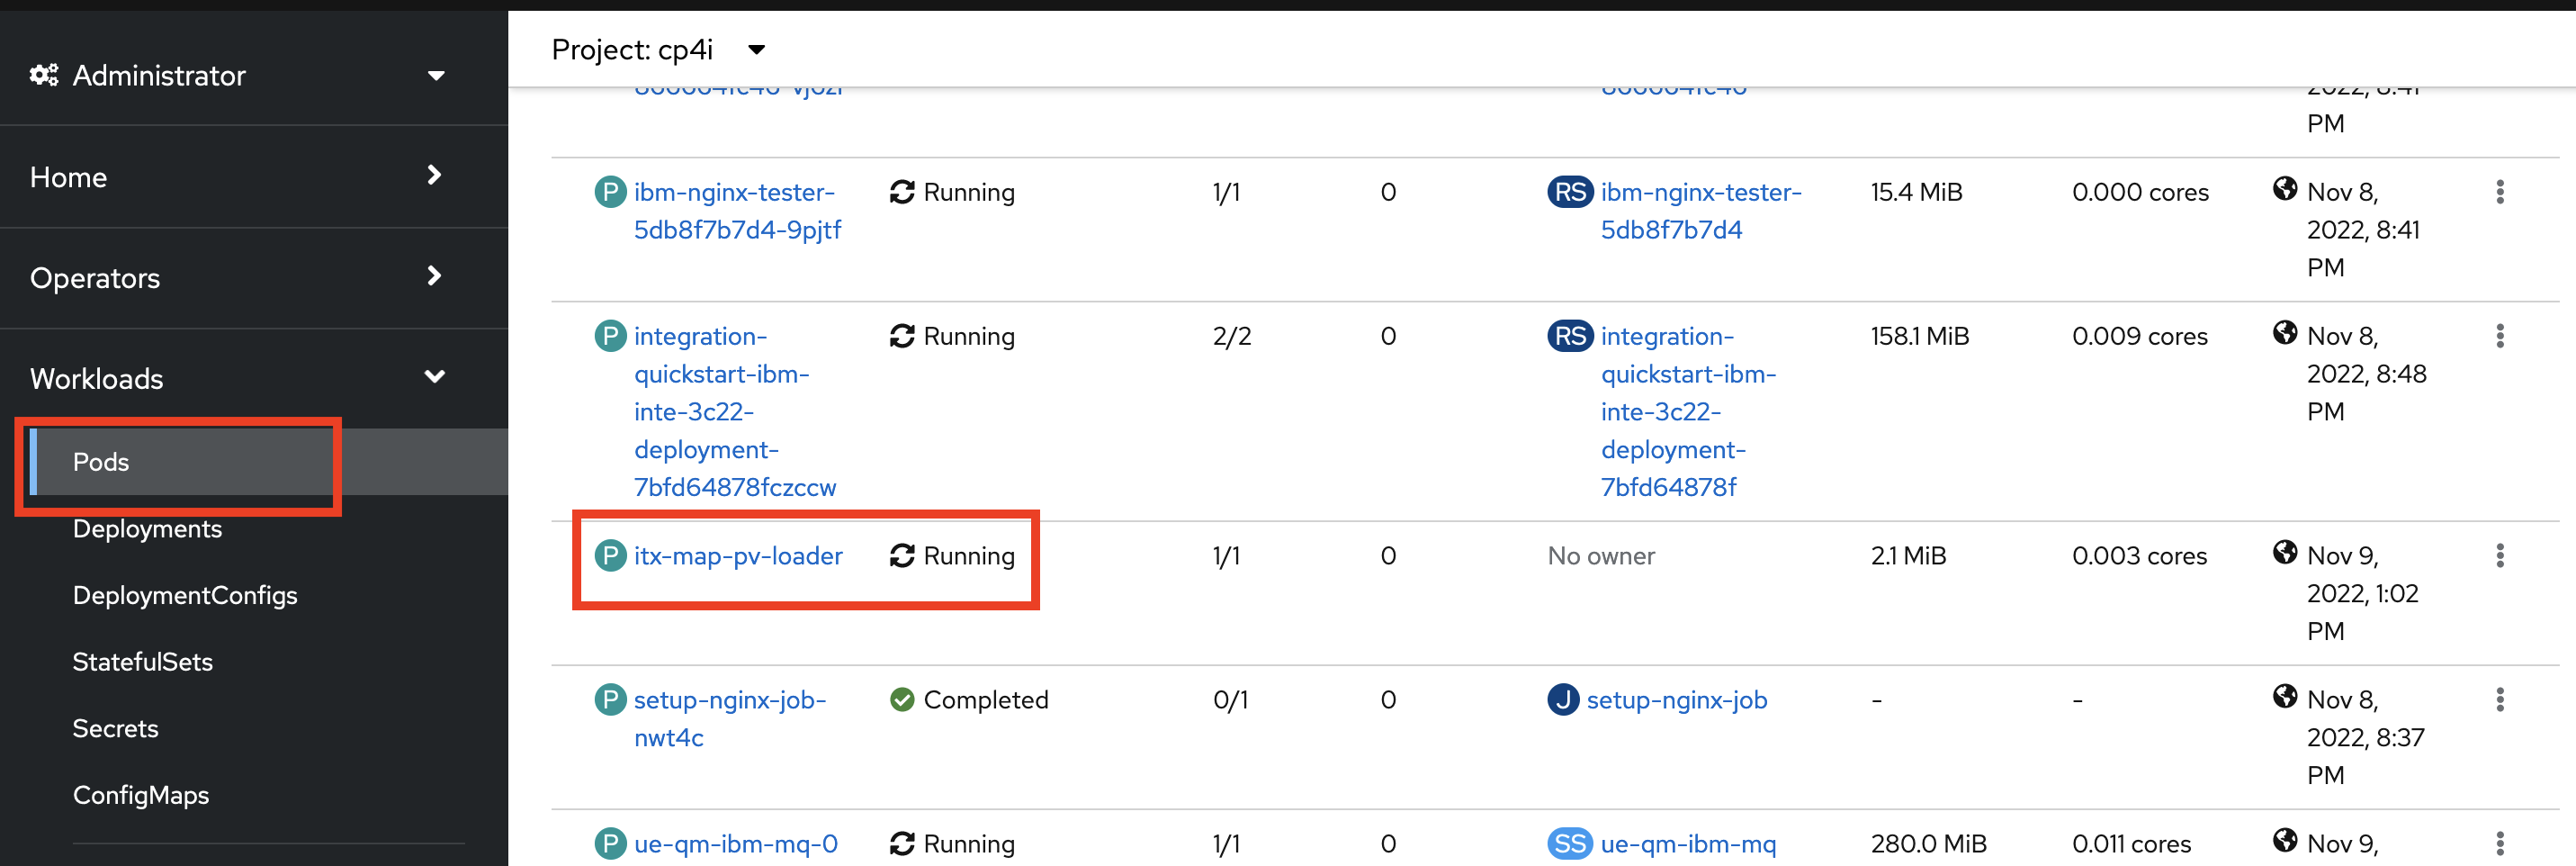
Task: Click the globe icon beside Nov 8, 8:41 PM
Action: click(x=2285, y=188)
